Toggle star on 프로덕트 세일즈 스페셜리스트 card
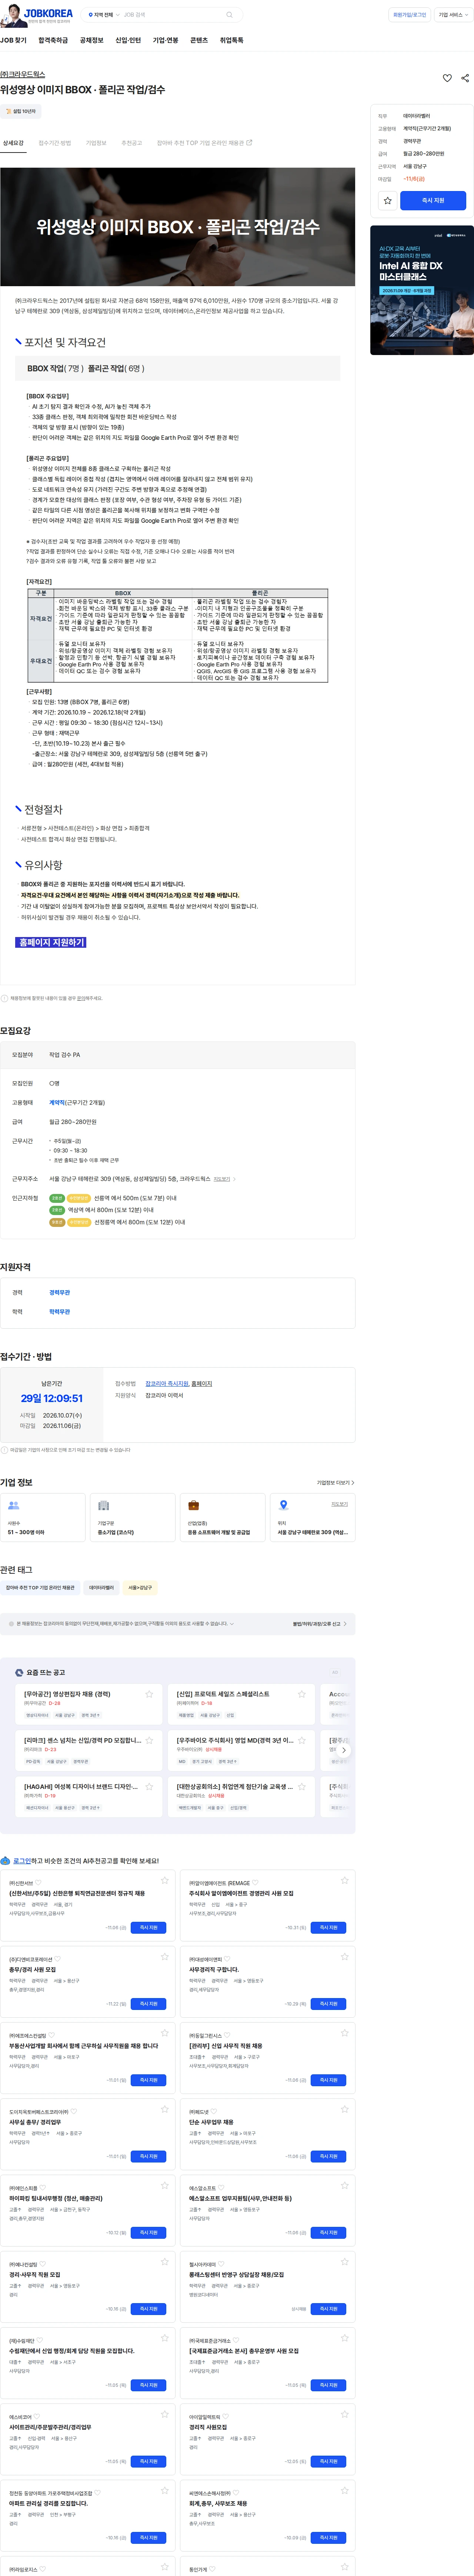474x2576 pixels. [x=302, y=1694]
